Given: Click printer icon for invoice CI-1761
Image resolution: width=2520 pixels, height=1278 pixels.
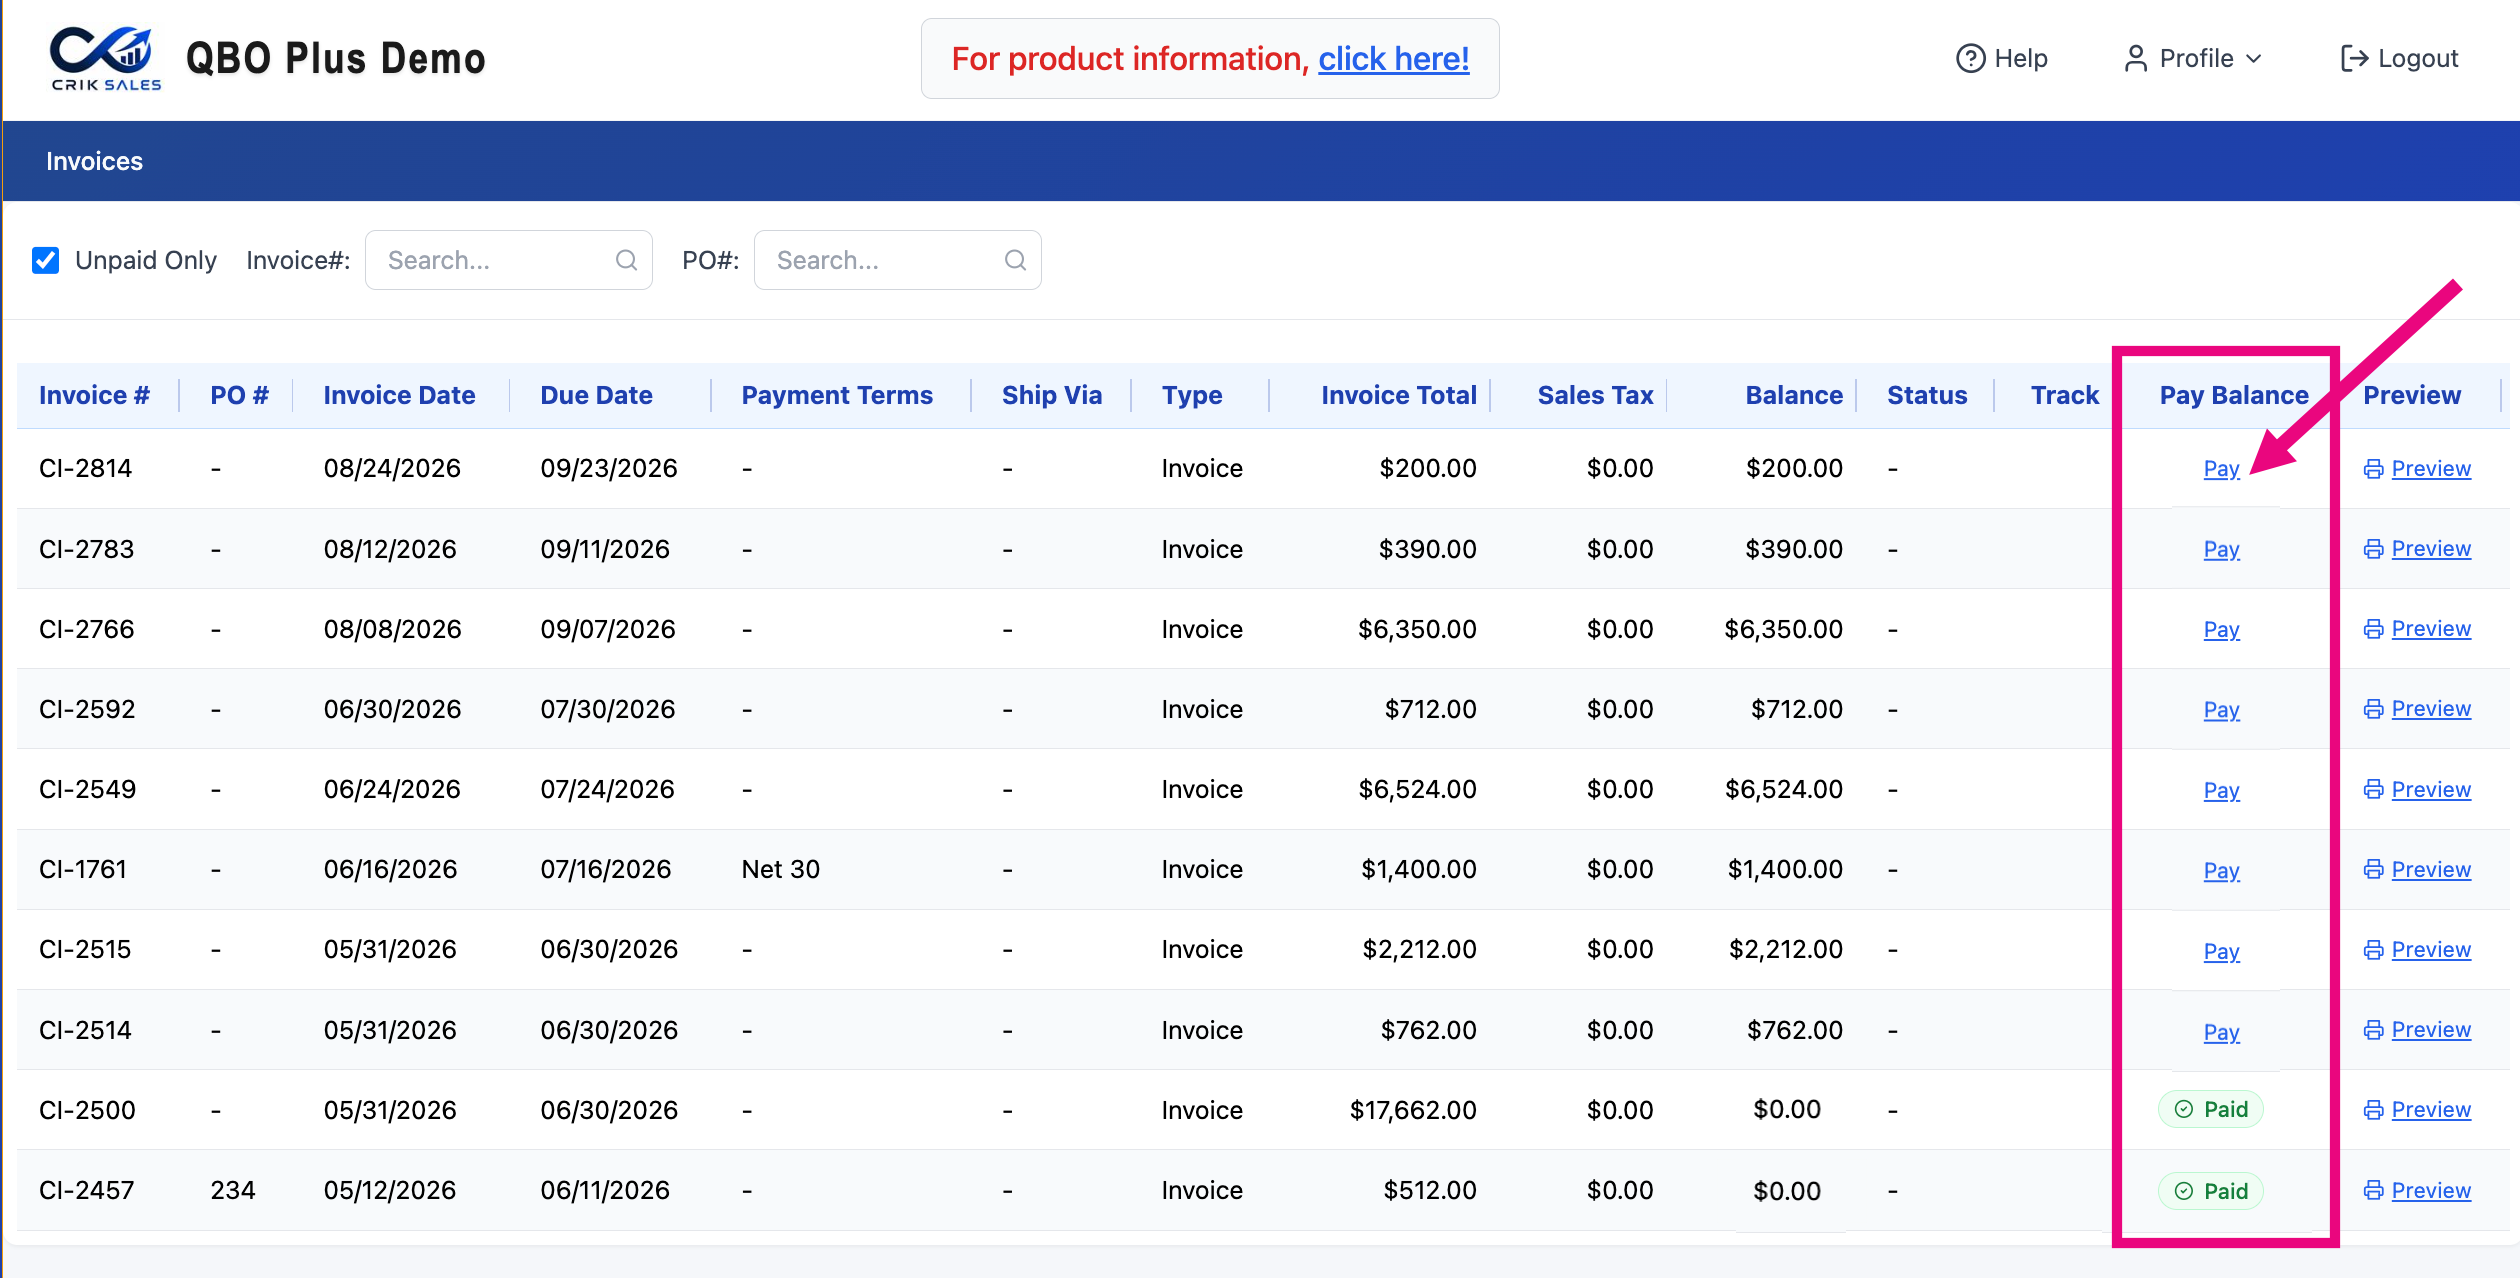Looking at the screenshot, I should pyautogui.click(x=2373, y=870).
